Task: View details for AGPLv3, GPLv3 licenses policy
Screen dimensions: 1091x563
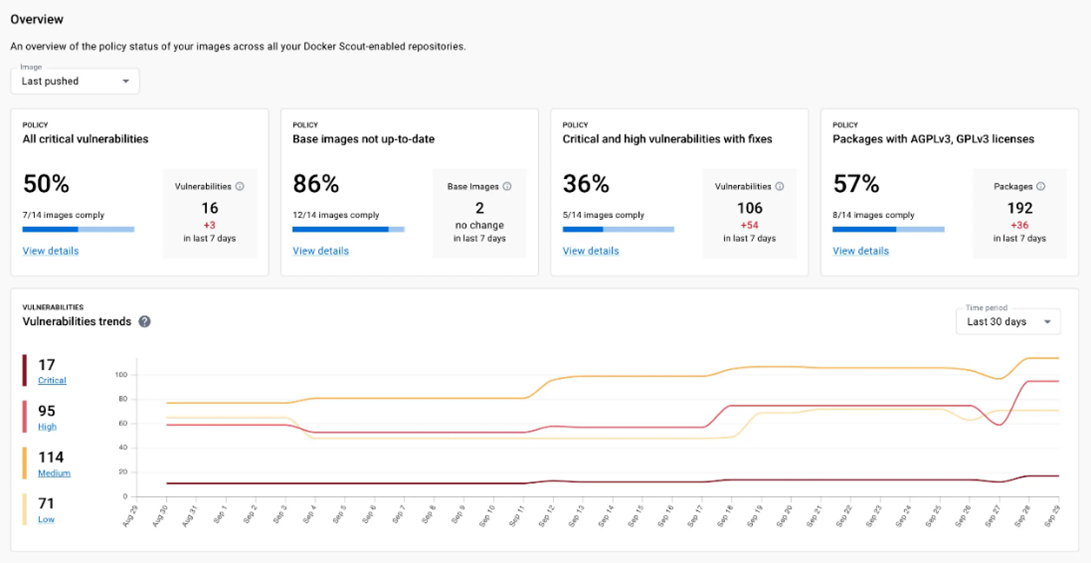Action: coord(861,251)
